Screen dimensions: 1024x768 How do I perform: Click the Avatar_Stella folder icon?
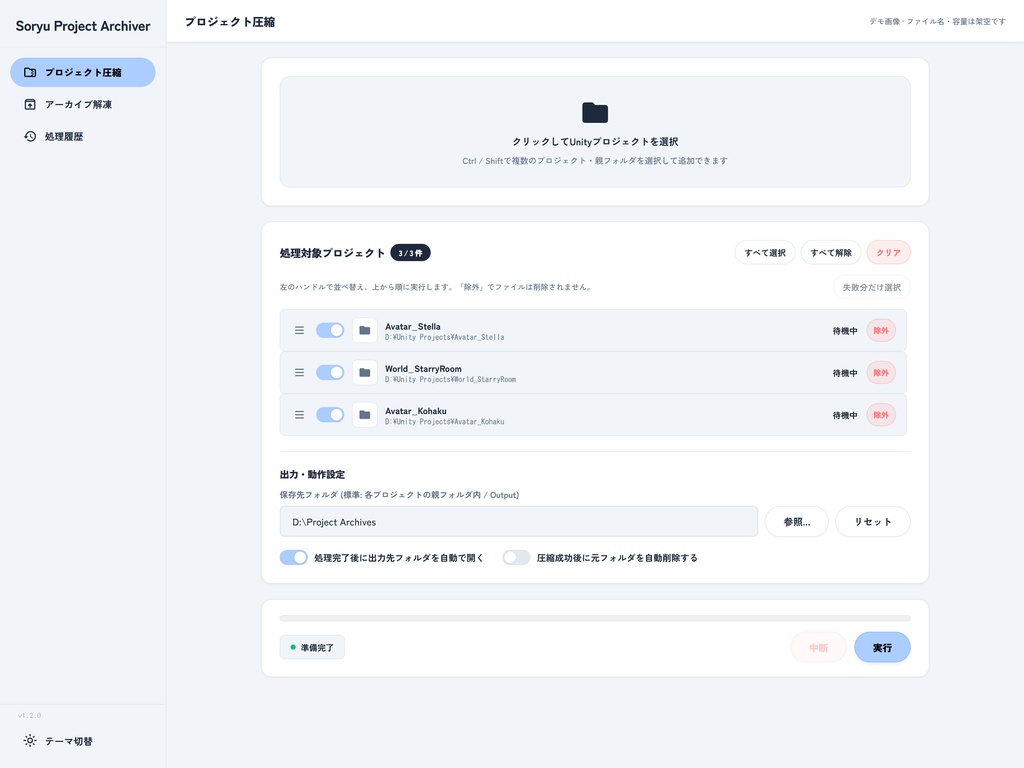(364, 330)
